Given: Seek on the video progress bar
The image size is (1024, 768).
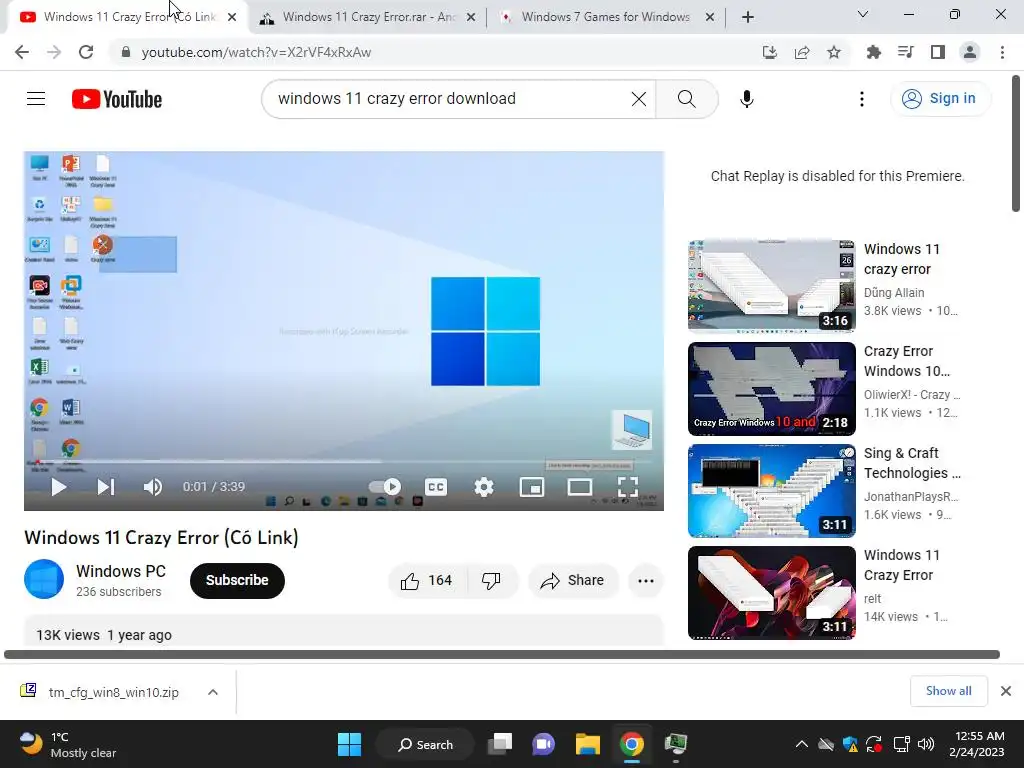Looking at the screenshot, I should pos(344,461).
